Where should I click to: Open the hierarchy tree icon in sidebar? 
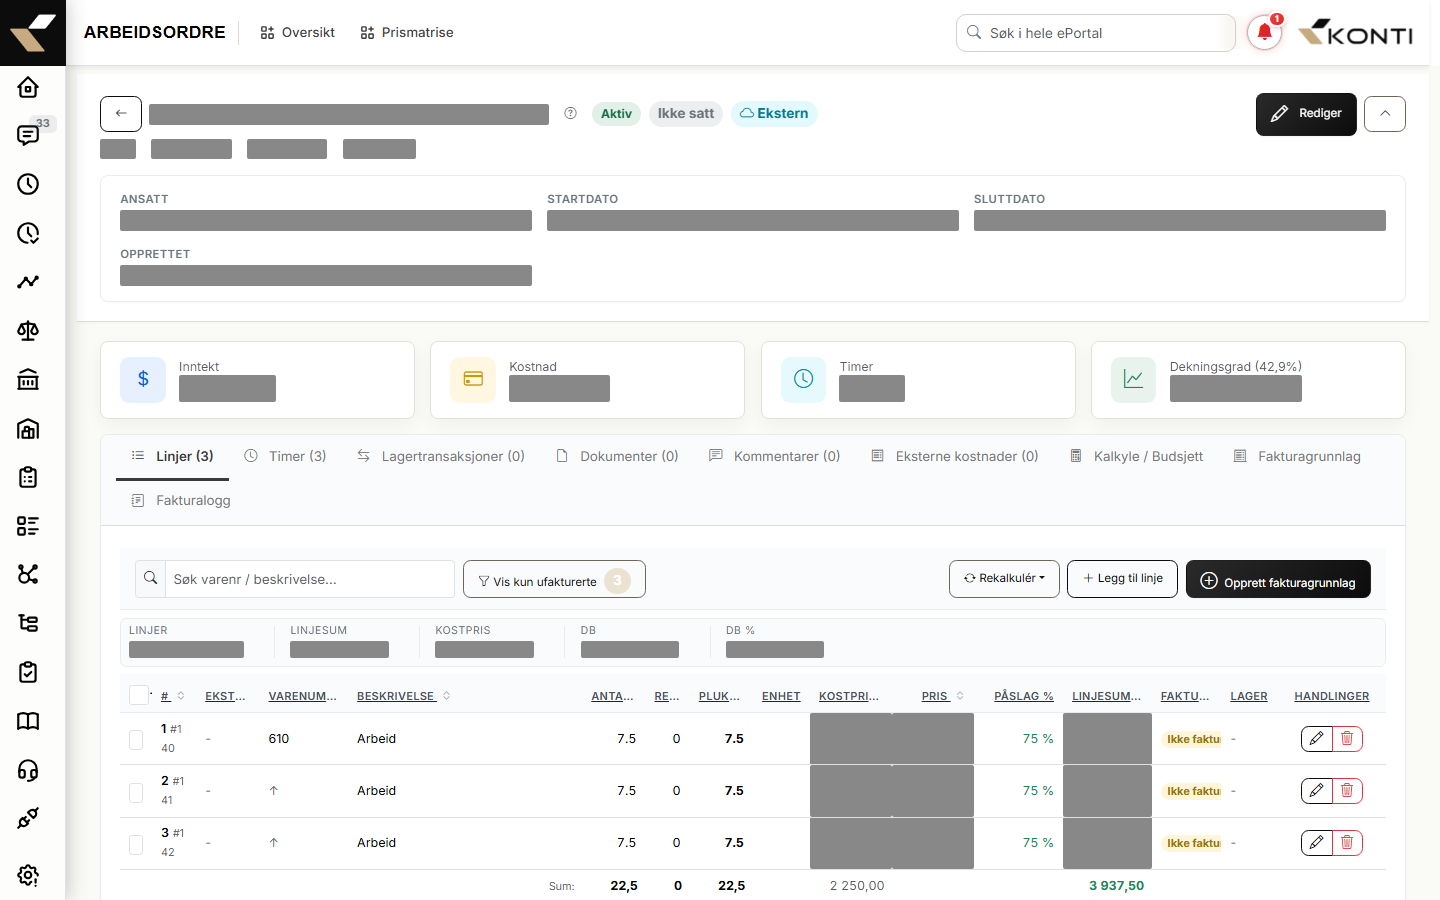coord(28,623)
